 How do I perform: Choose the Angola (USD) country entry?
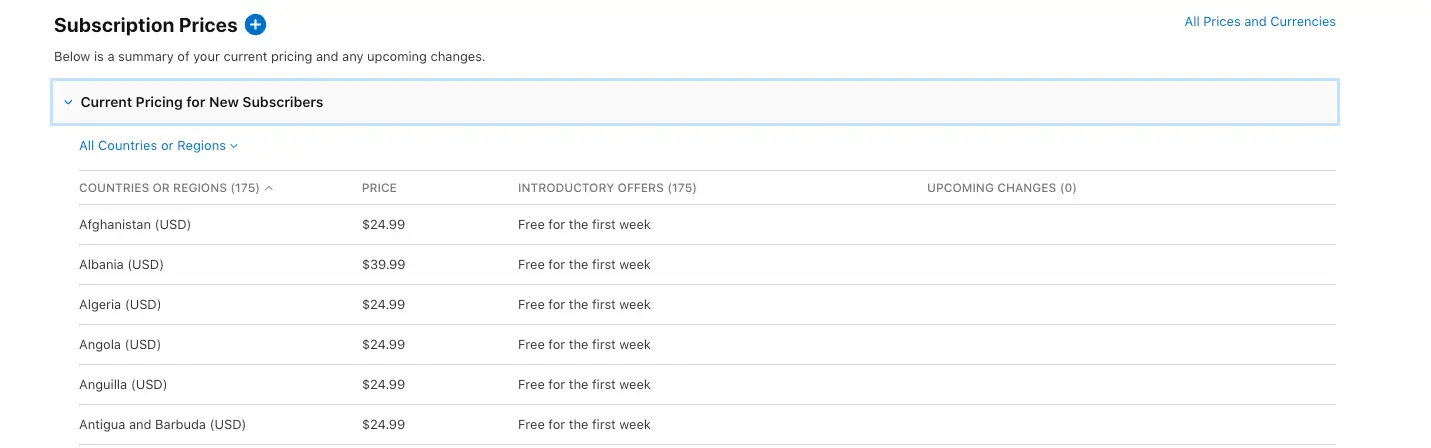pyautogui.click(x=120, y=345)
